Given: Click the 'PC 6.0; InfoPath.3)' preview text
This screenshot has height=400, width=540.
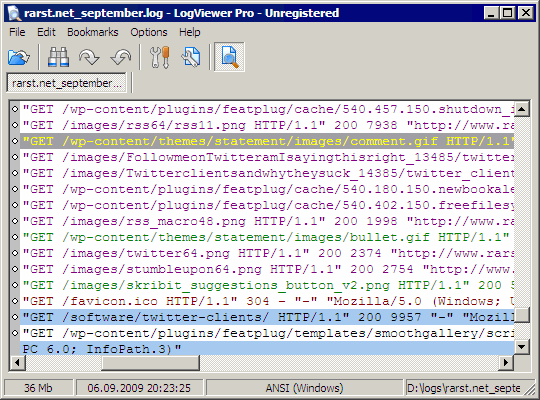Looking at the screenshot, I should (x=102, y=349).
